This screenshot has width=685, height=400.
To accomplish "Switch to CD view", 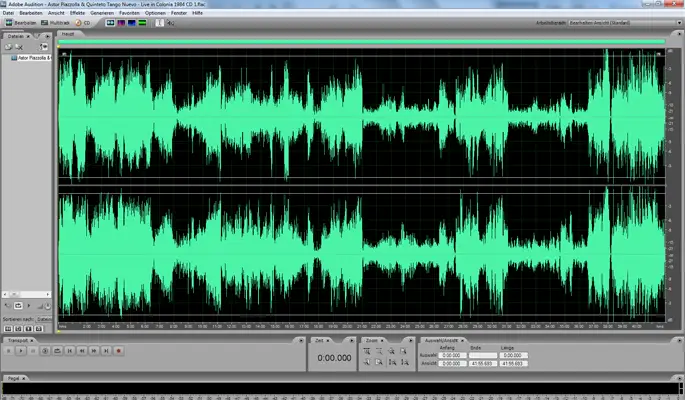I will (x=83, y=23).
